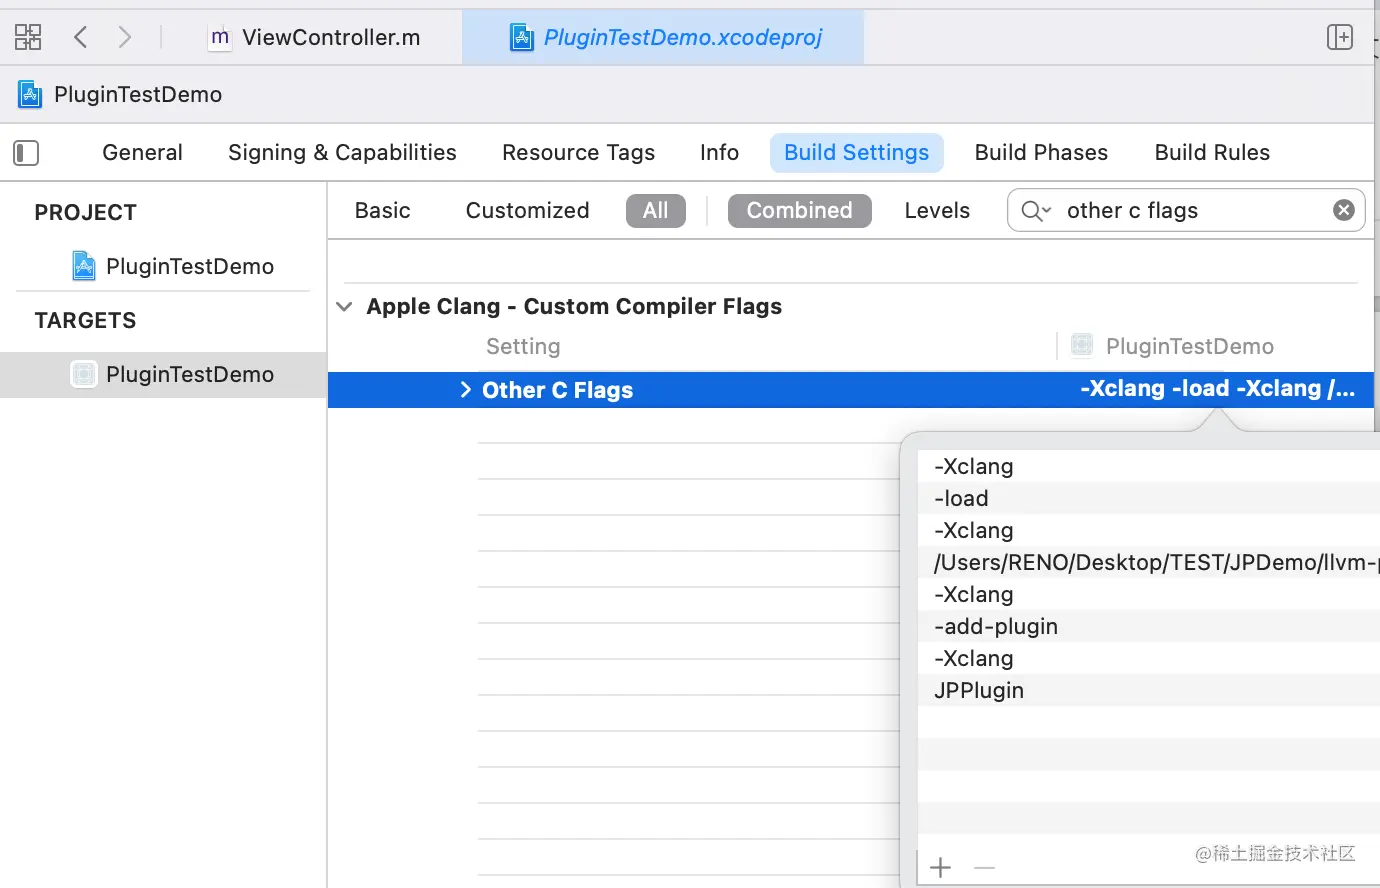Image resolution: width=1380 pixels, height=888 pixels.
Task: Add a new editor pane on the right
Action: (1339, 37)
